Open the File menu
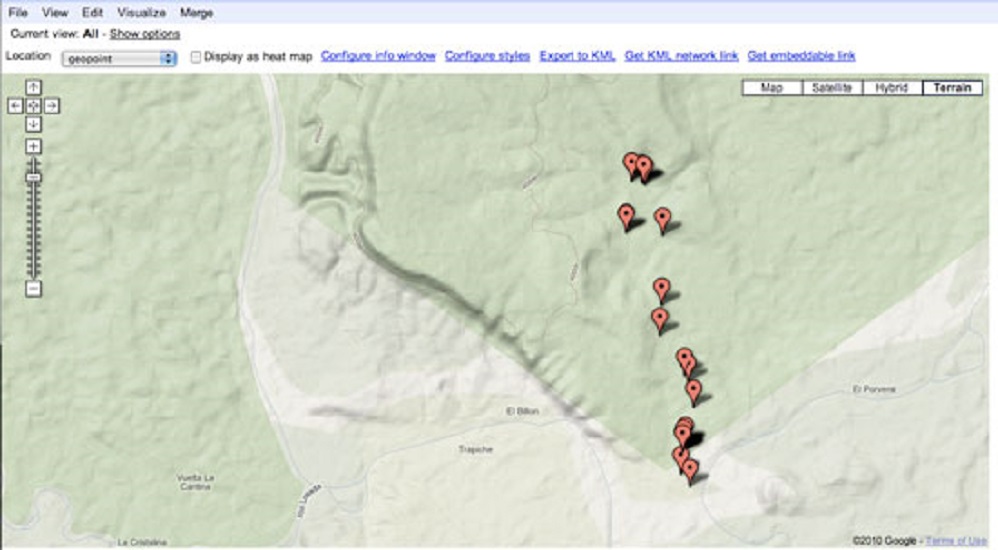The width and height of the screenshot is (998, 550). tap(18, 13)
